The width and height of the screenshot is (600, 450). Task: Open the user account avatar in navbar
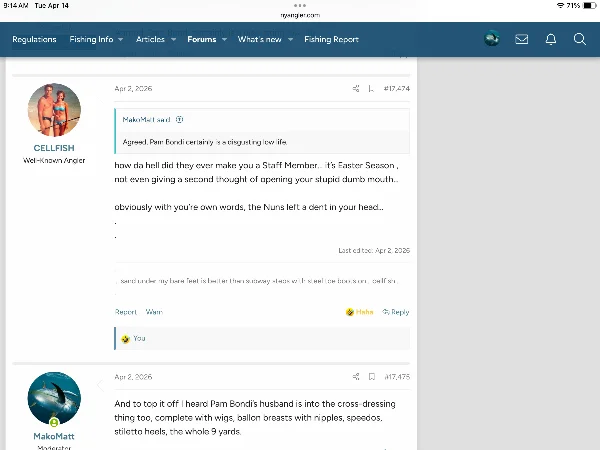(x=491, y=39)
